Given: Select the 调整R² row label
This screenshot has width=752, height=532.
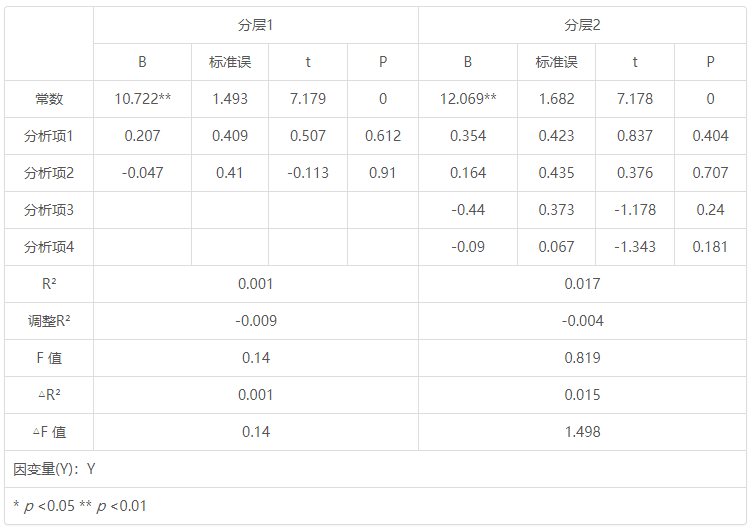Looking at the screenshot, I should (x=49, y=321).
